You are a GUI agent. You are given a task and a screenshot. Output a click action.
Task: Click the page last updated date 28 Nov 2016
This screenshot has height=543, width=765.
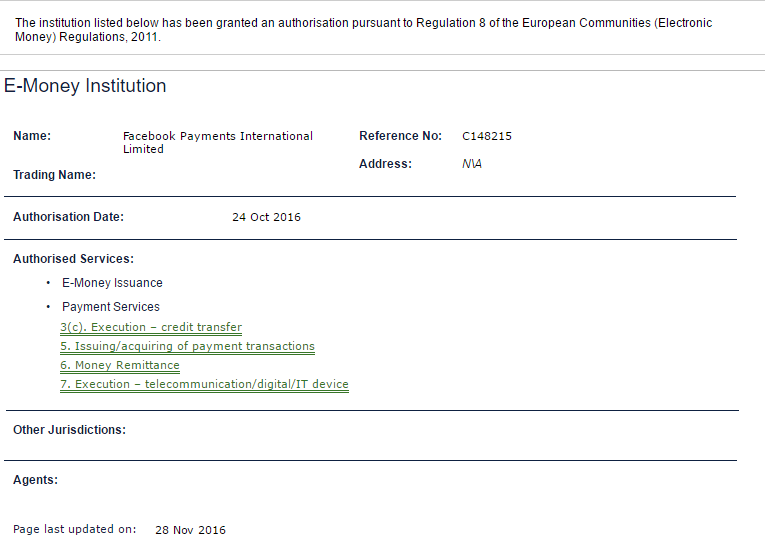coord(190,530)
